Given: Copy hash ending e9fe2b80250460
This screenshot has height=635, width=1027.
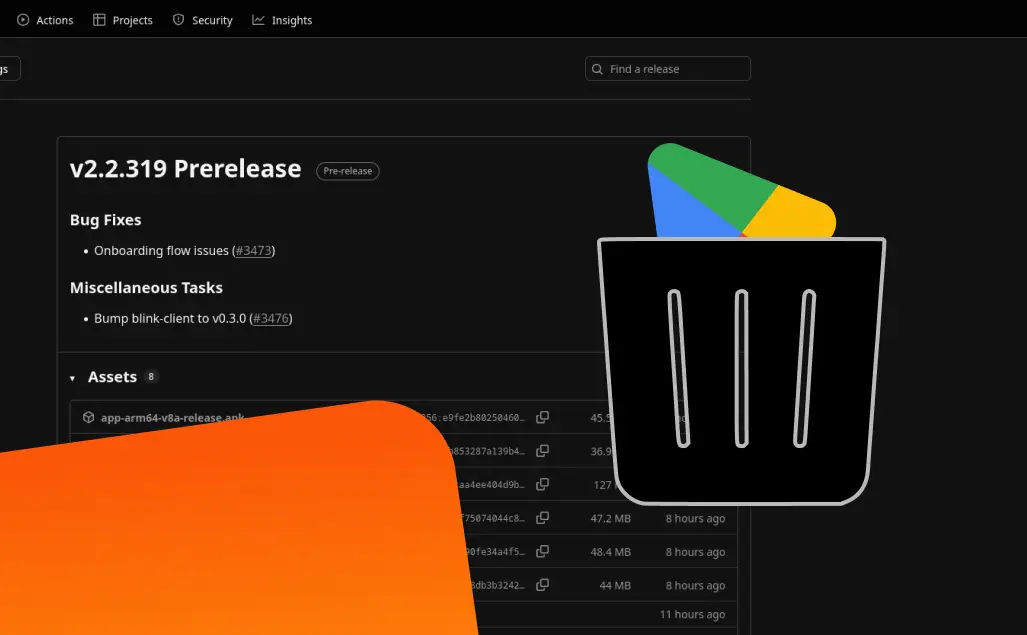Looking at the screenshot, I should 542,418.
